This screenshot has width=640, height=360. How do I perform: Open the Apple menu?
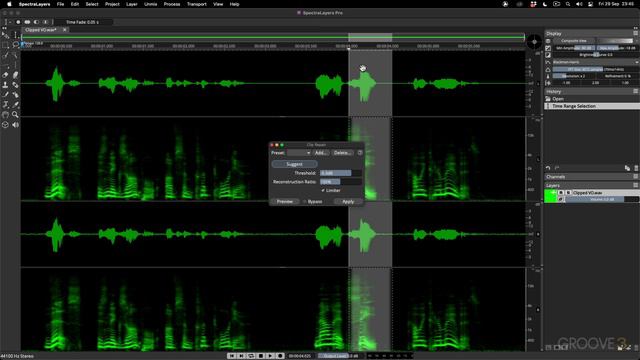click(x=9, y=4)
